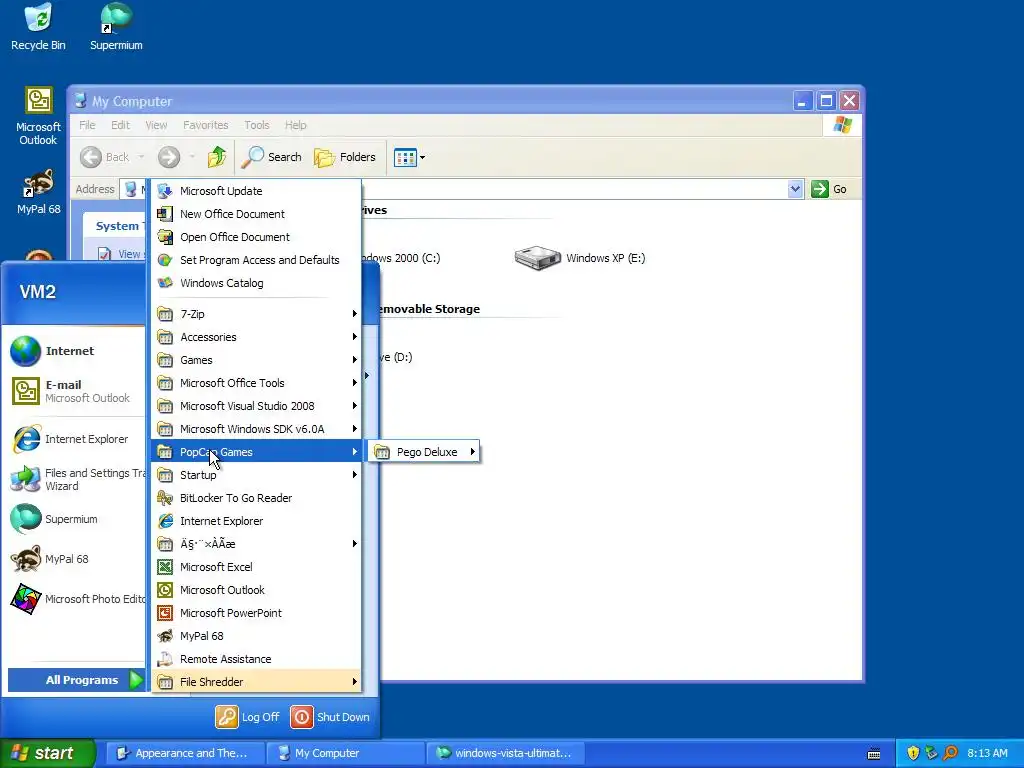The width and height of the screenshot is (1024, 768).
Task: Start Microsoft PowerPoint
Action: pyautogui.click(x=256, y=613)
